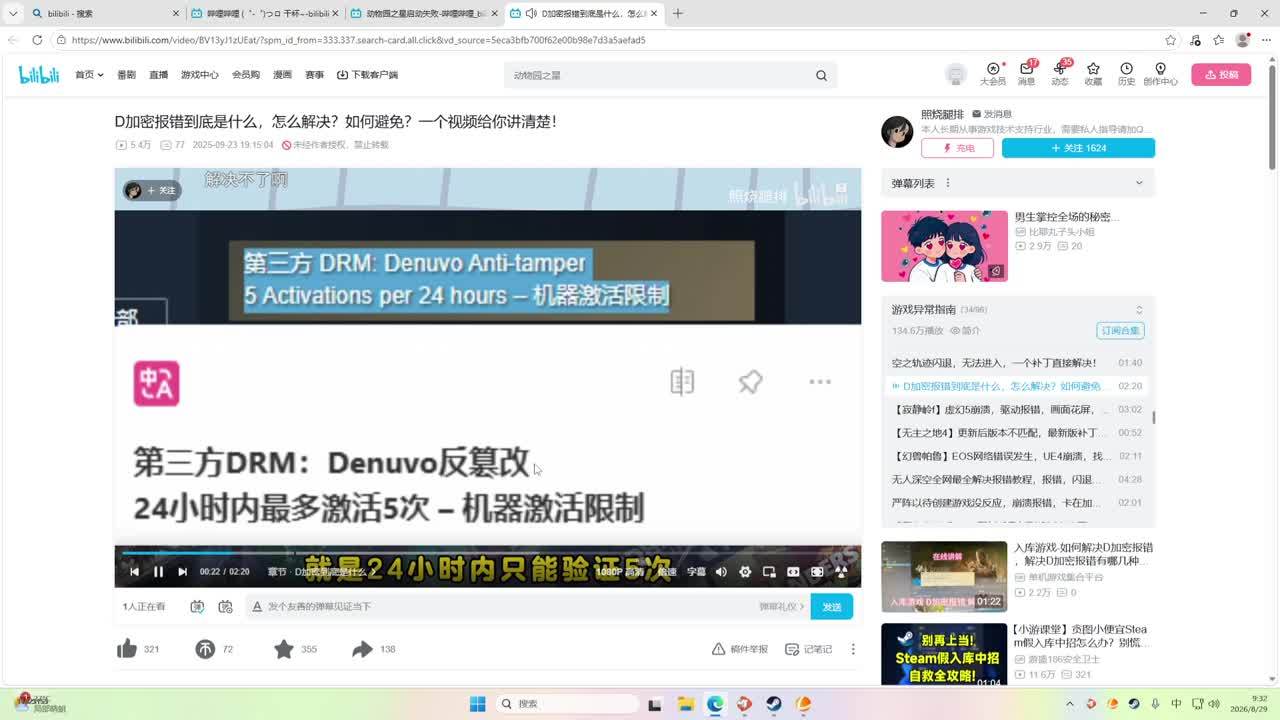Click the 下载客户端 download link

pyautogui.click(x=367, y=75)
